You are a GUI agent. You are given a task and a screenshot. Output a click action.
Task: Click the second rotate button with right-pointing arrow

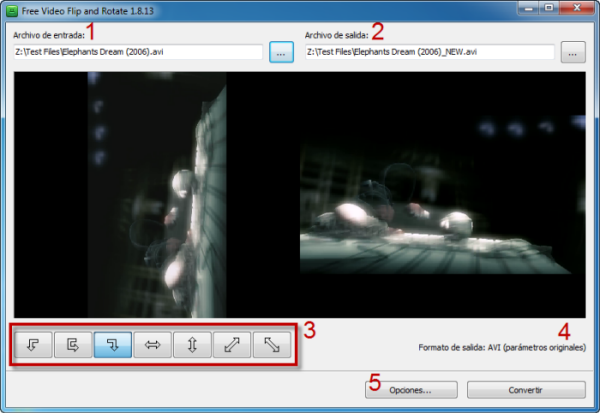73,345
